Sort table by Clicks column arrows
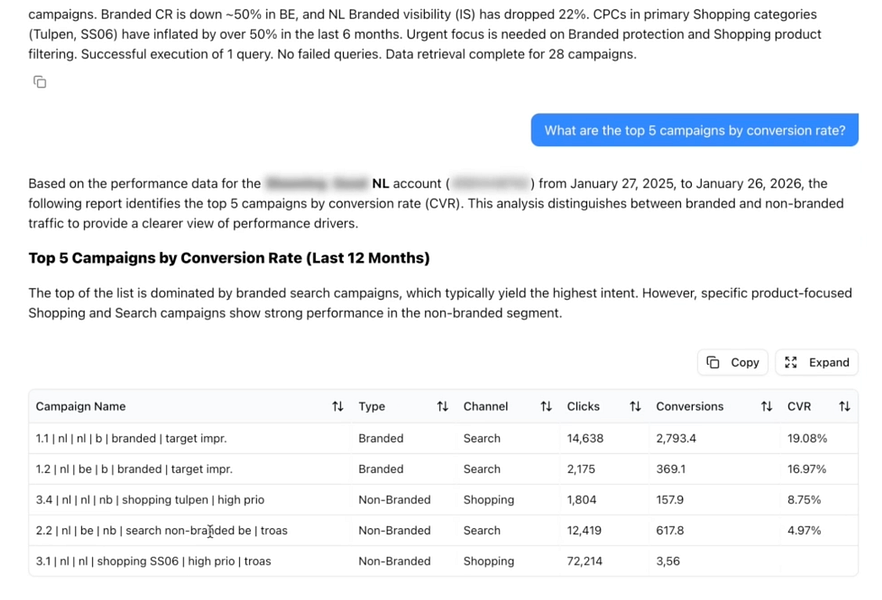 635,407
